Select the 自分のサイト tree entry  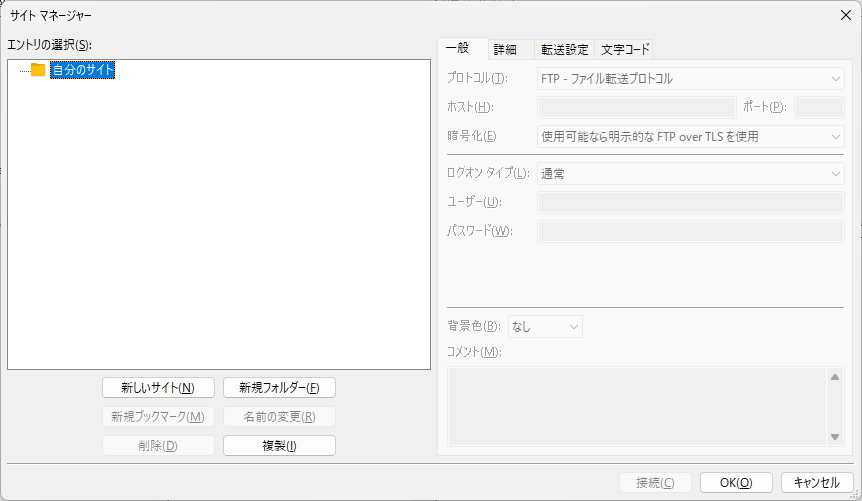coord(82,70)
